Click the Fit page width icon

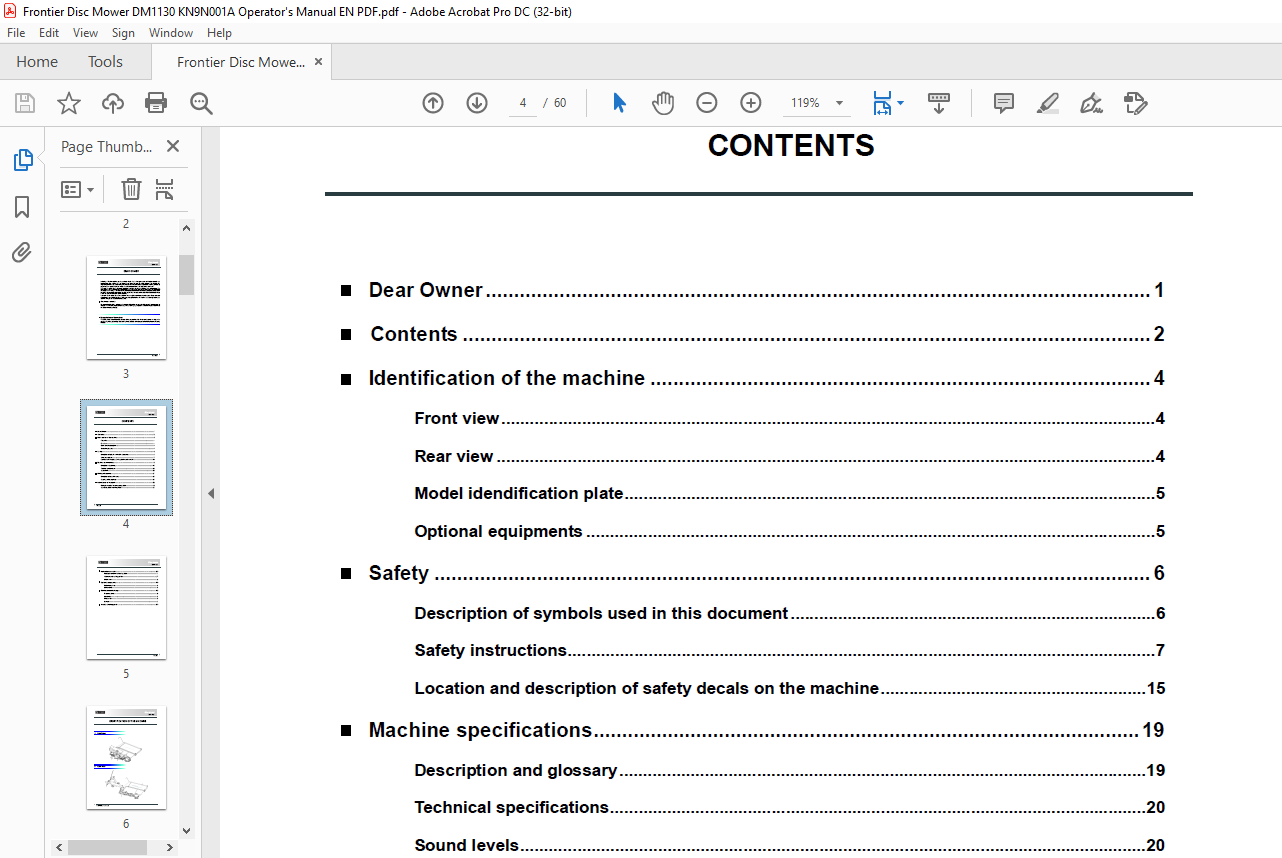882,103
